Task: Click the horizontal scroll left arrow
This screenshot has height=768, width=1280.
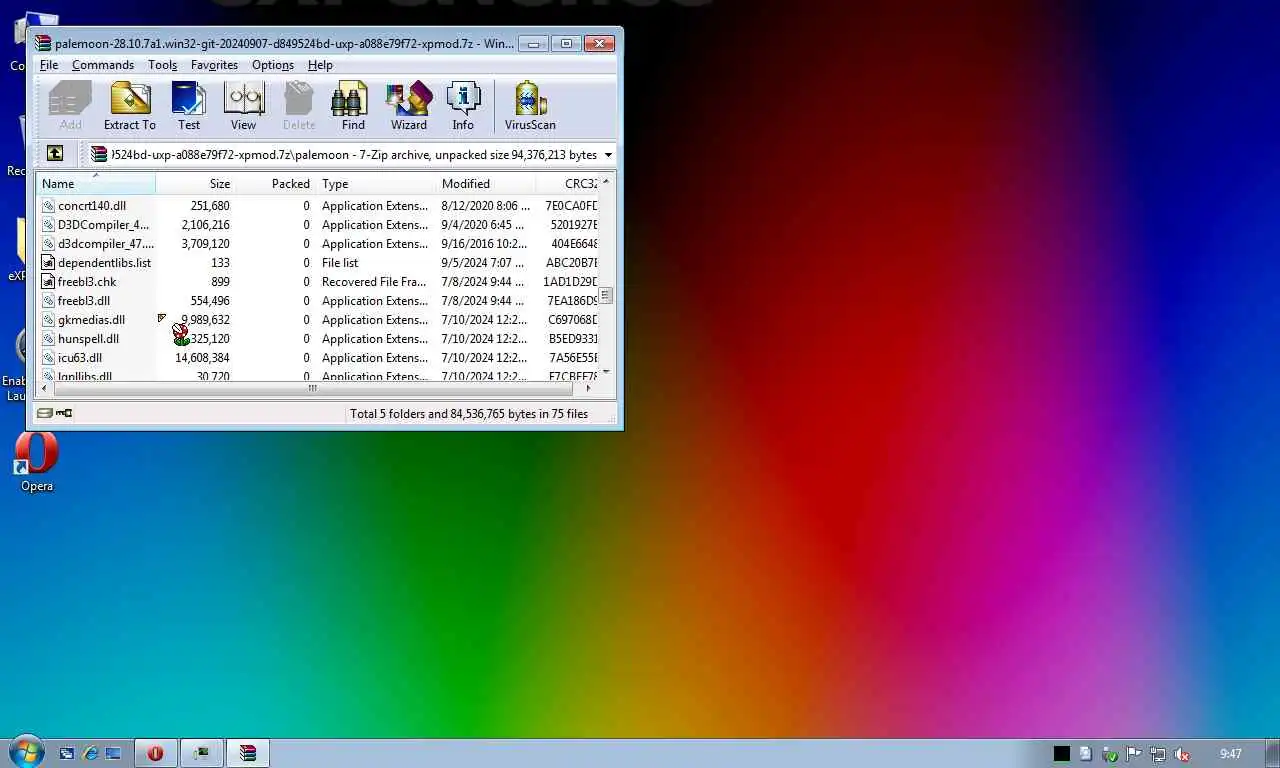Action: tap(43, 388)
